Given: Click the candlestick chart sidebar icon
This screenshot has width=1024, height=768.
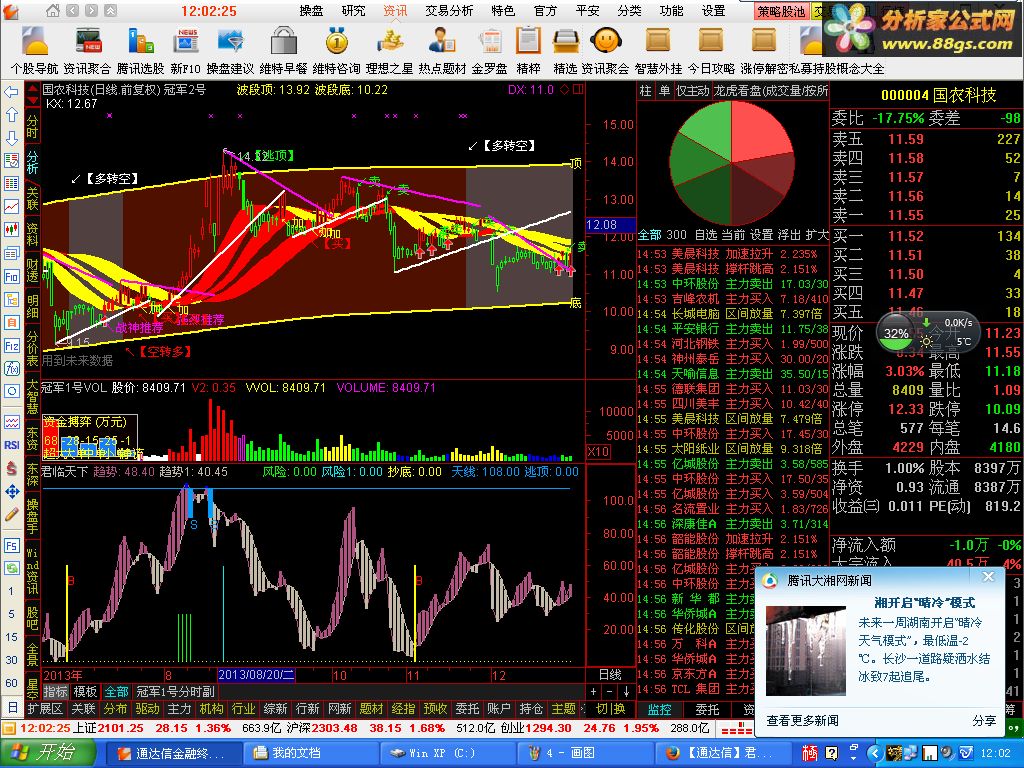Looking at the screenshot, I should pos(12,229).
